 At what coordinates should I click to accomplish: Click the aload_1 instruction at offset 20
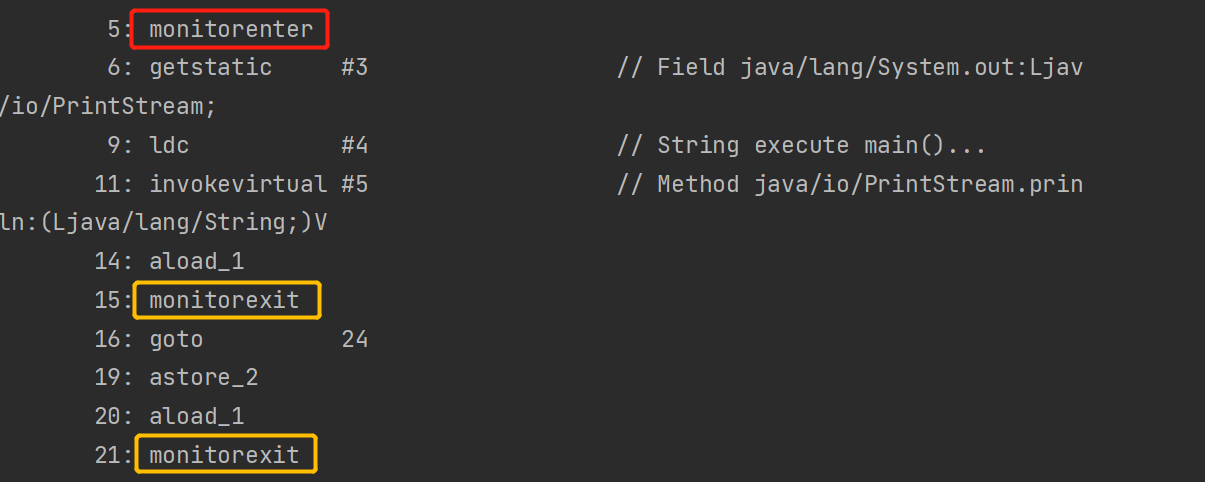click(196, 416)
